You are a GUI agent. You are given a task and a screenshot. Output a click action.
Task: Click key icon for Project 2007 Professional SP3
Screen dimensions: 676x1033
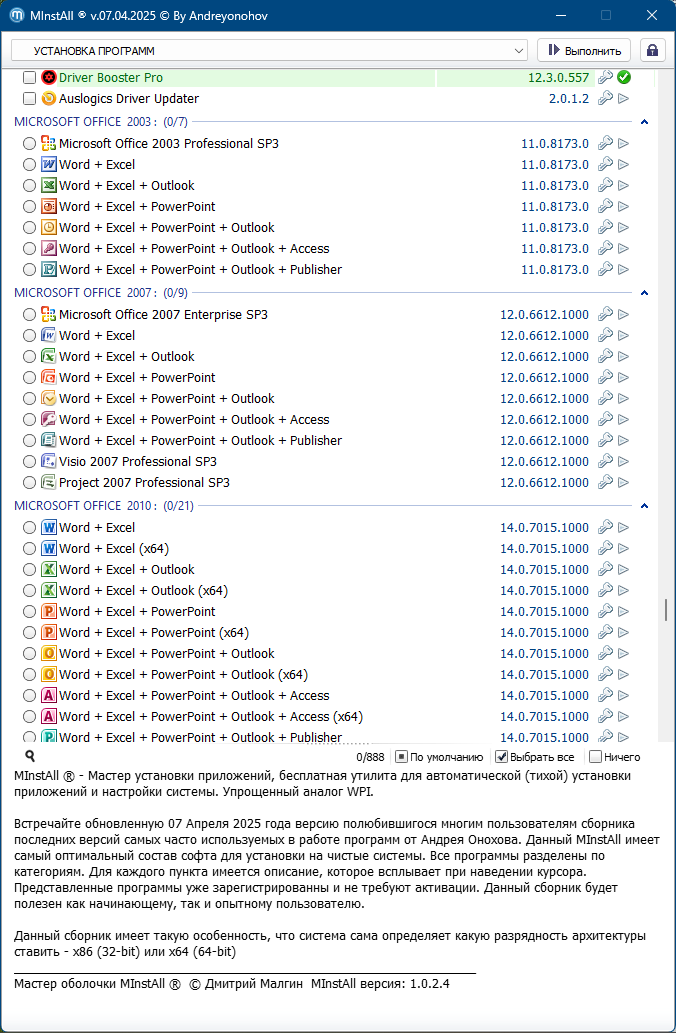pos(606,483)
